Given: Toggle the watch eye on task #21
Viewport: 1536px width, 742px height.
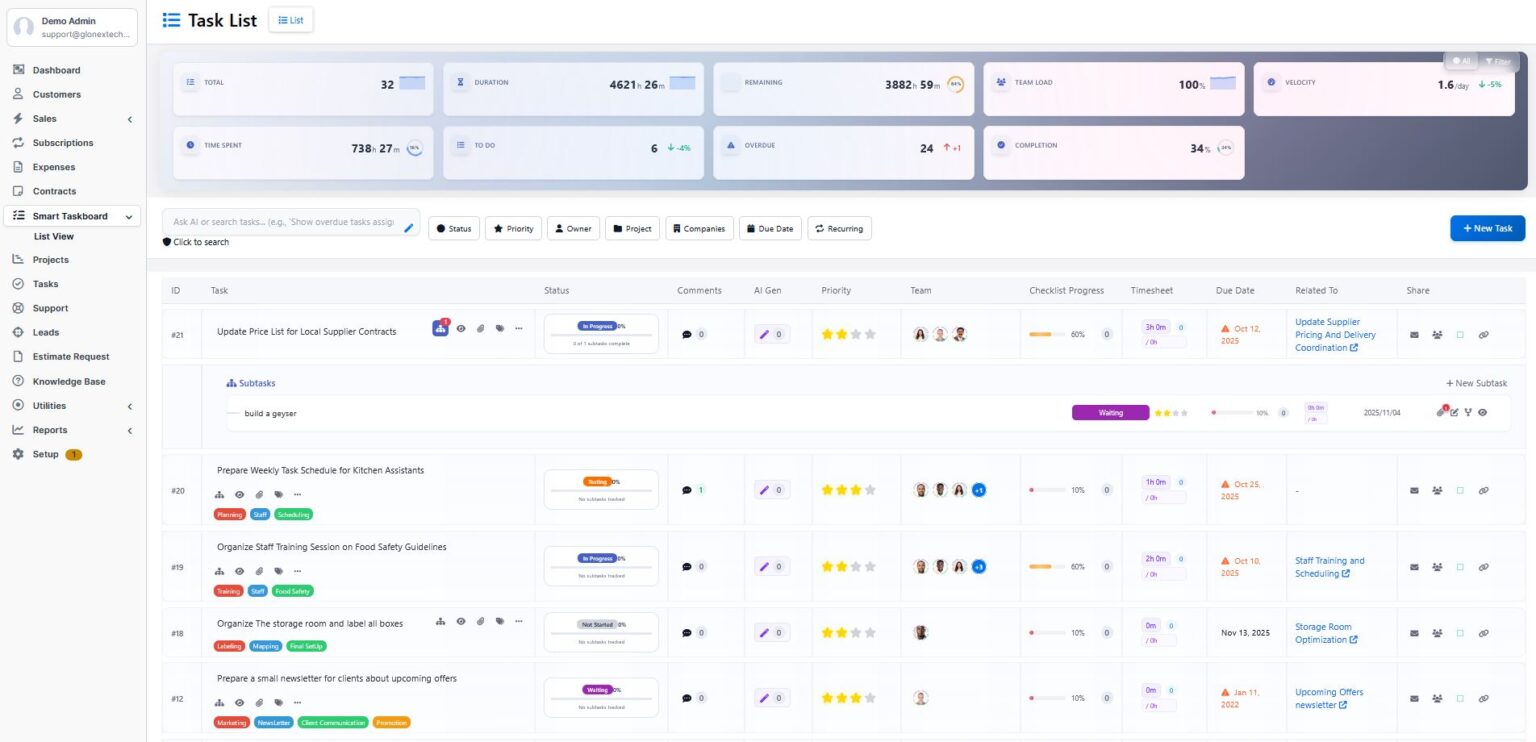Looking at the screenshot, I should point(461,328).
